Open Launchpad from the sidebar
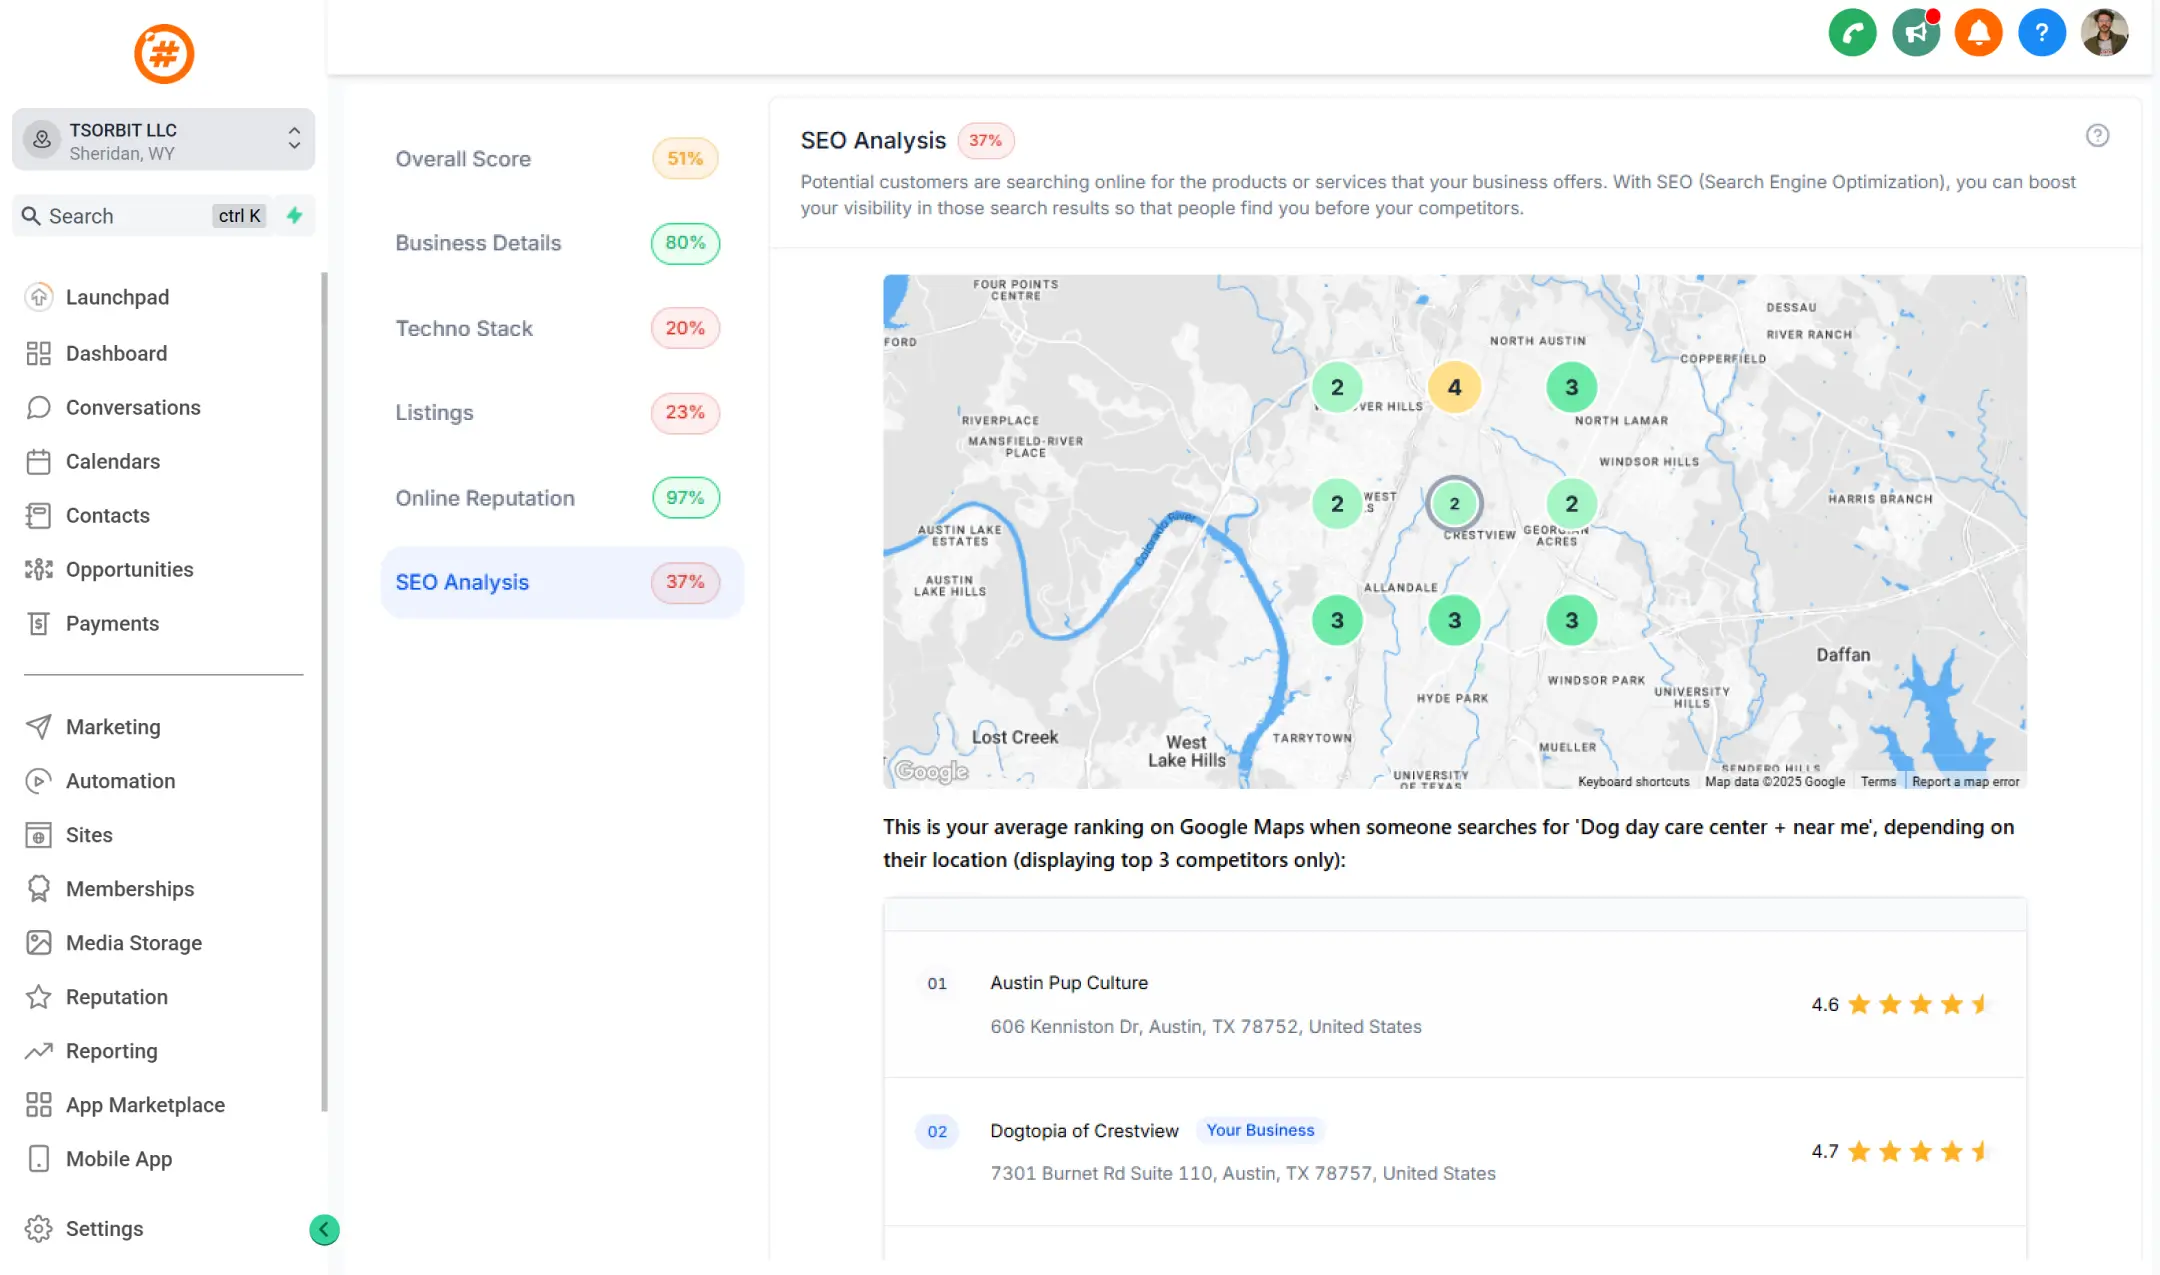 tap(117, 297)
